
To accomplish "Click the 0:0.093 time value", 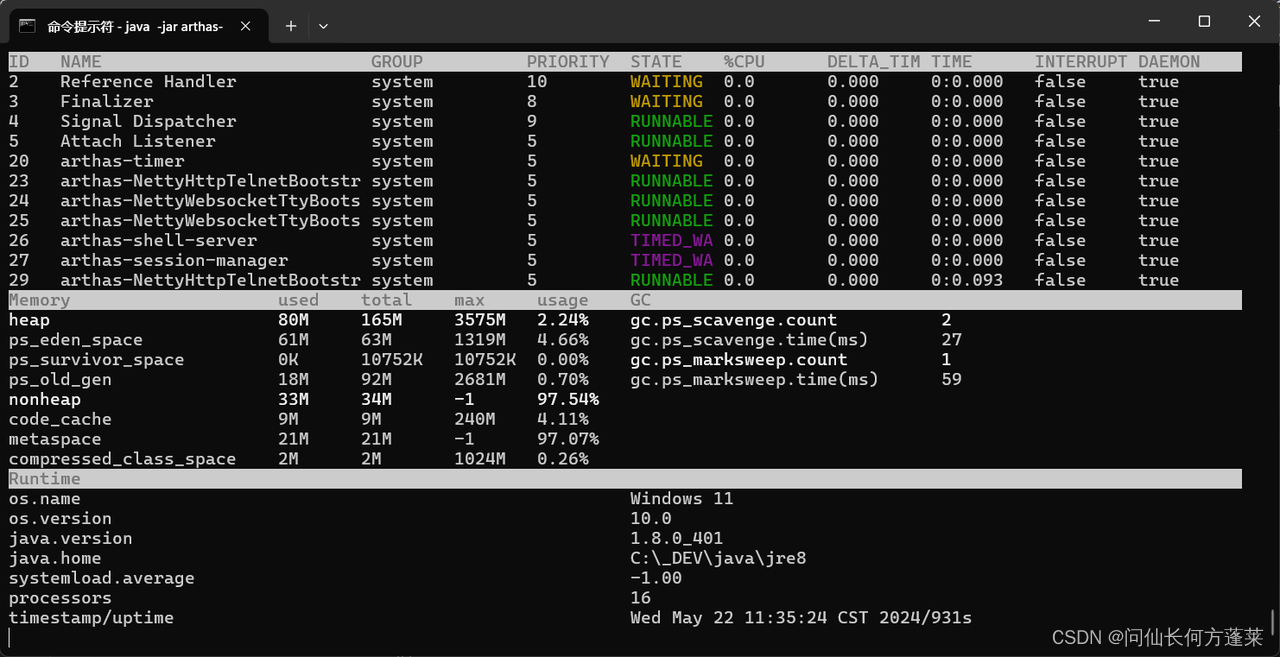I will click(967, 281).
